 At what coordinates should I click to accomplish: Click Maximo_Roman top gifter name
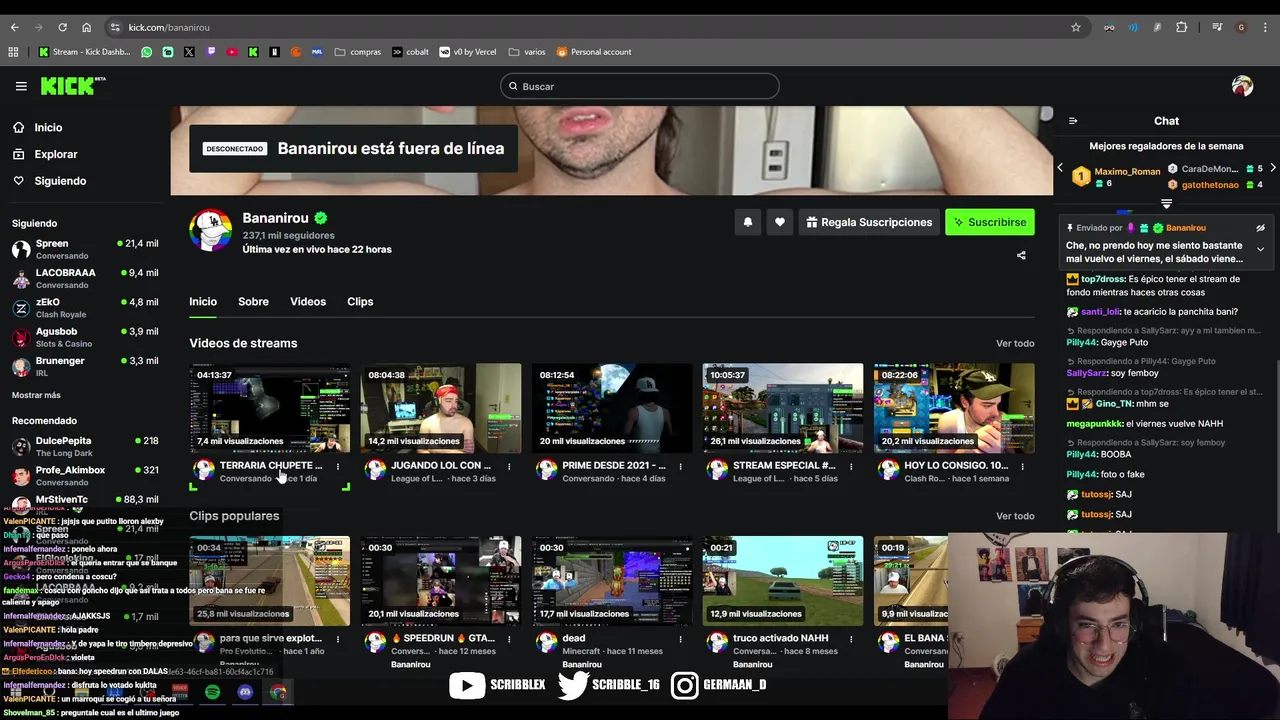(1127, 172)
